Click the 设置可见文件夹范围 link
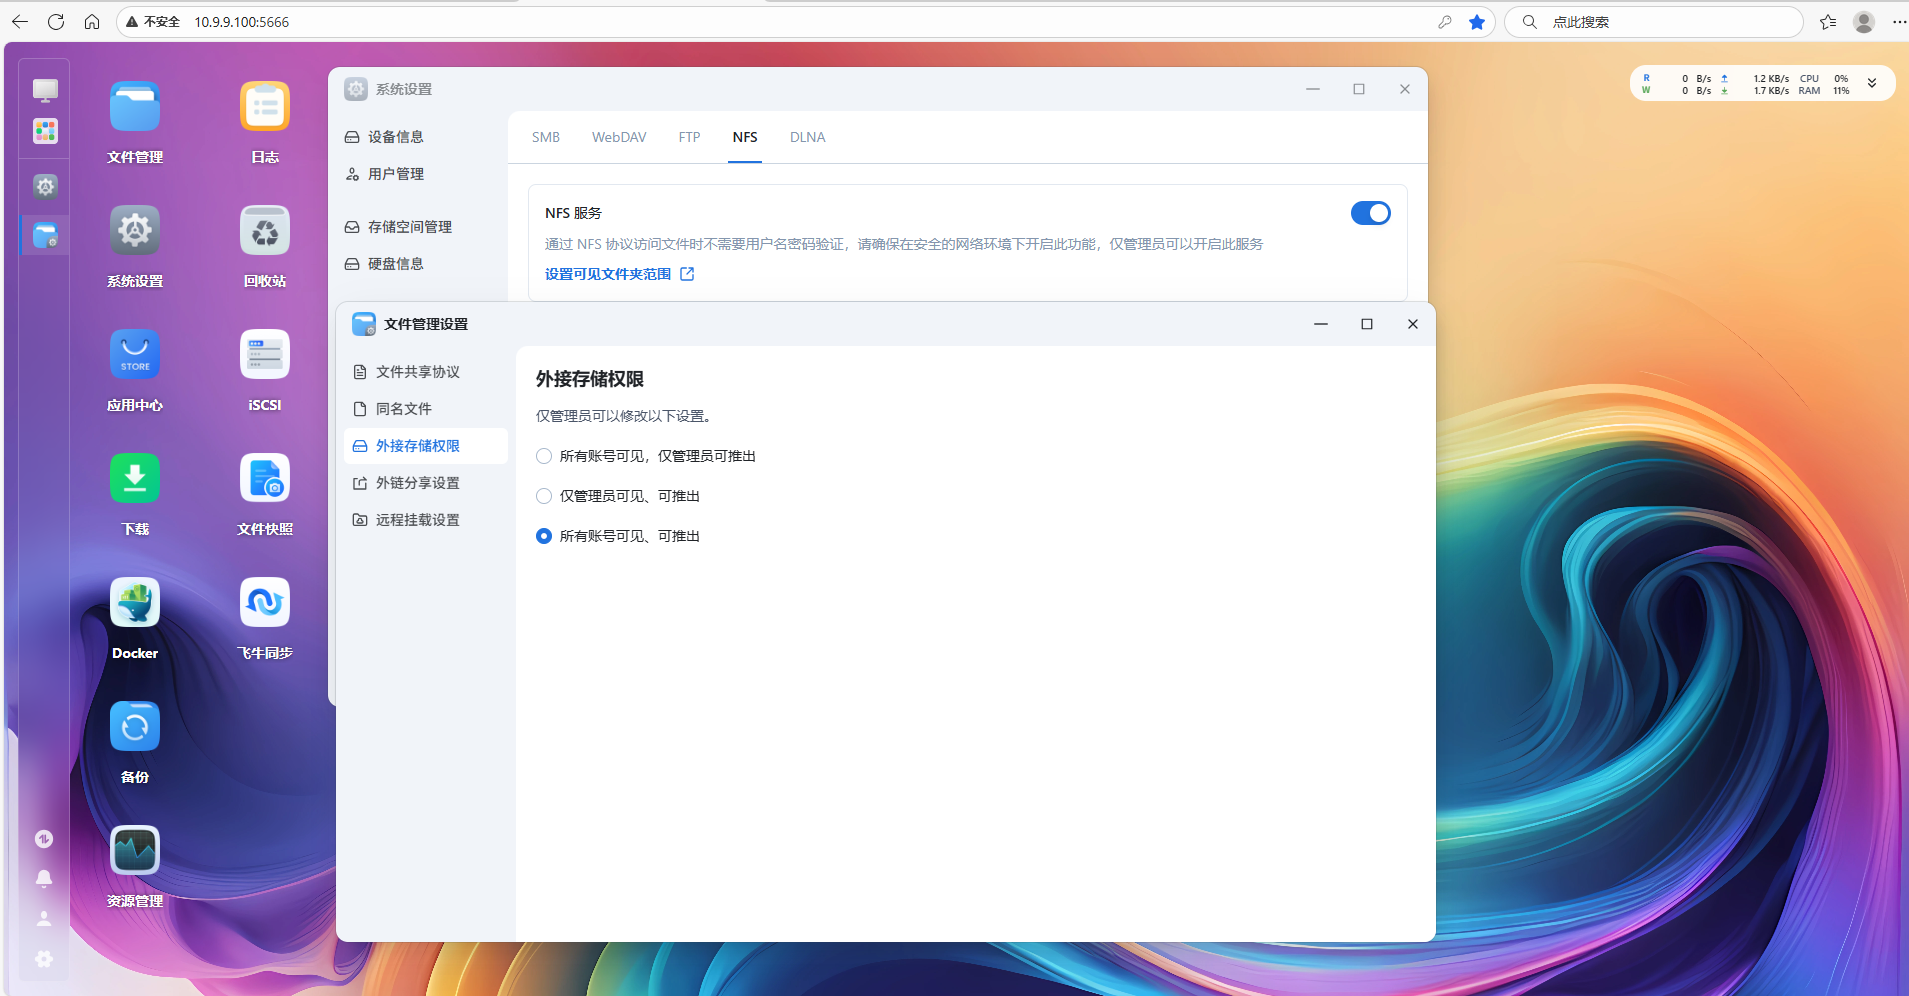Screen dimensions: 1909x996 coord(619,274)
